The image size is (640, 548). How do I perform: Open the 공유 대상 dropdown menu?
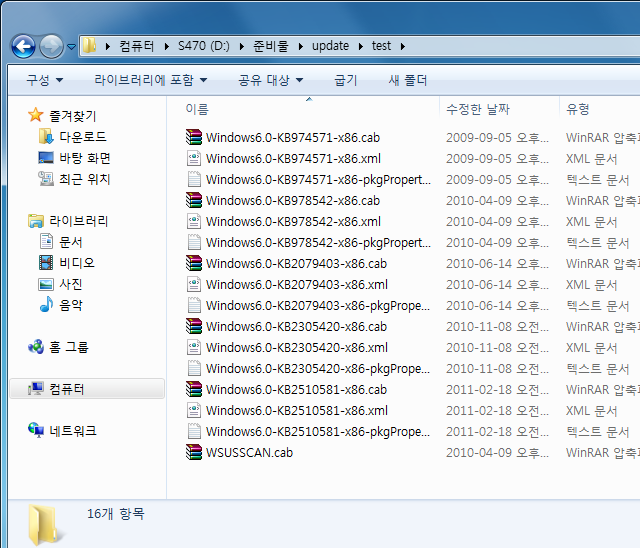[x=271, y=80]
